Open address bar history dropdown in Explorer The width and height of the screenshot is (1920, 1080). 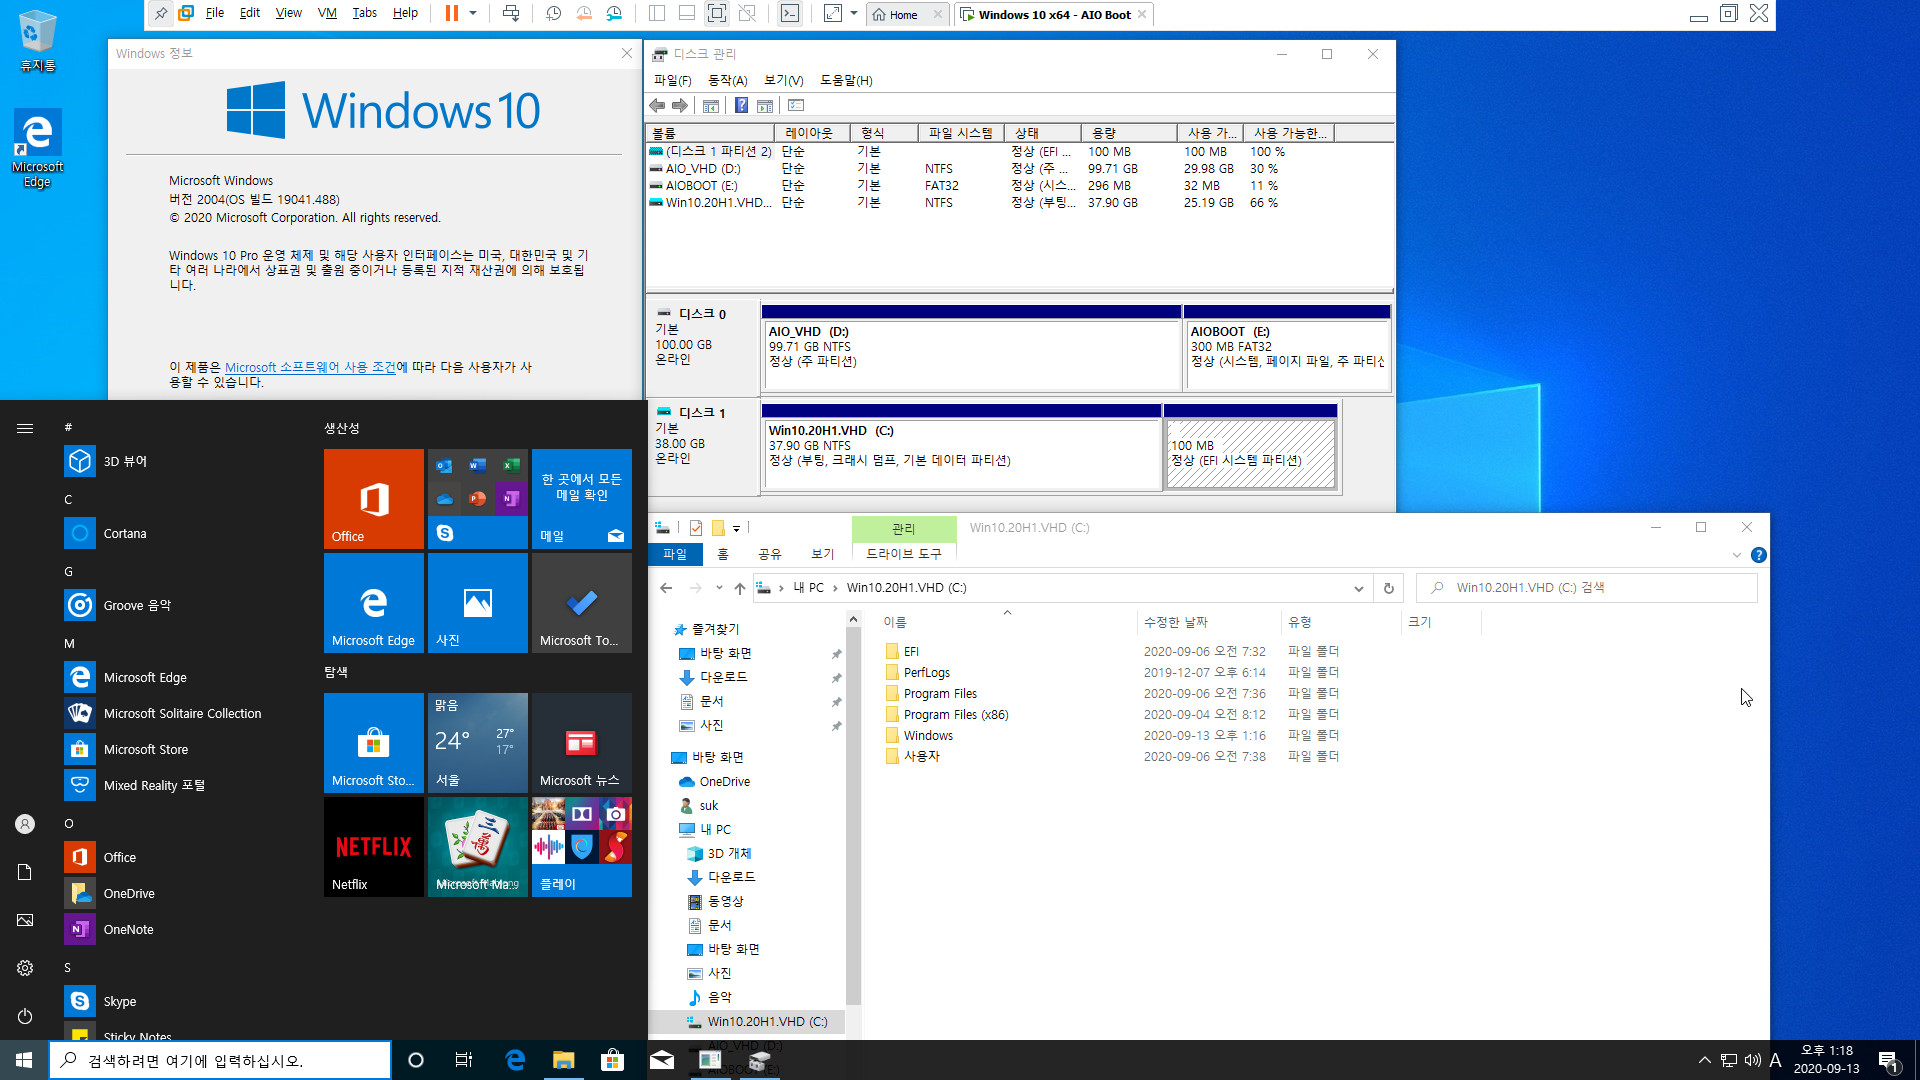tap(1358, 588)
